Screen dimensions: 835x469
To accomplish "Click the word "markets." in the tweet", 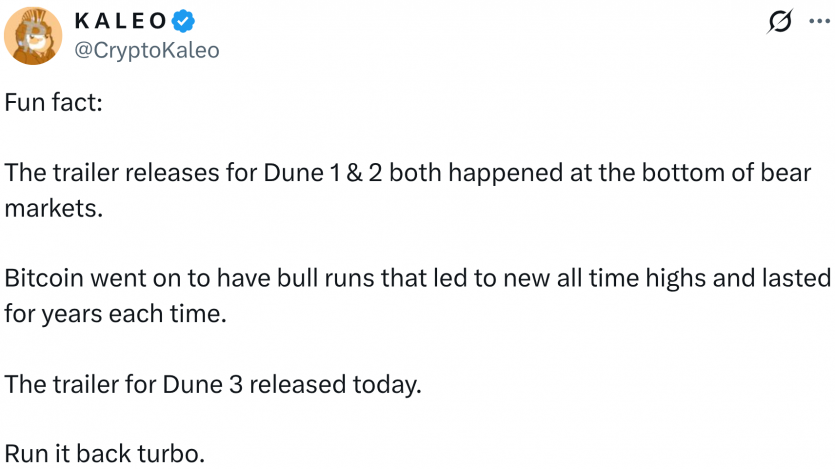I will tap(54, 208).
